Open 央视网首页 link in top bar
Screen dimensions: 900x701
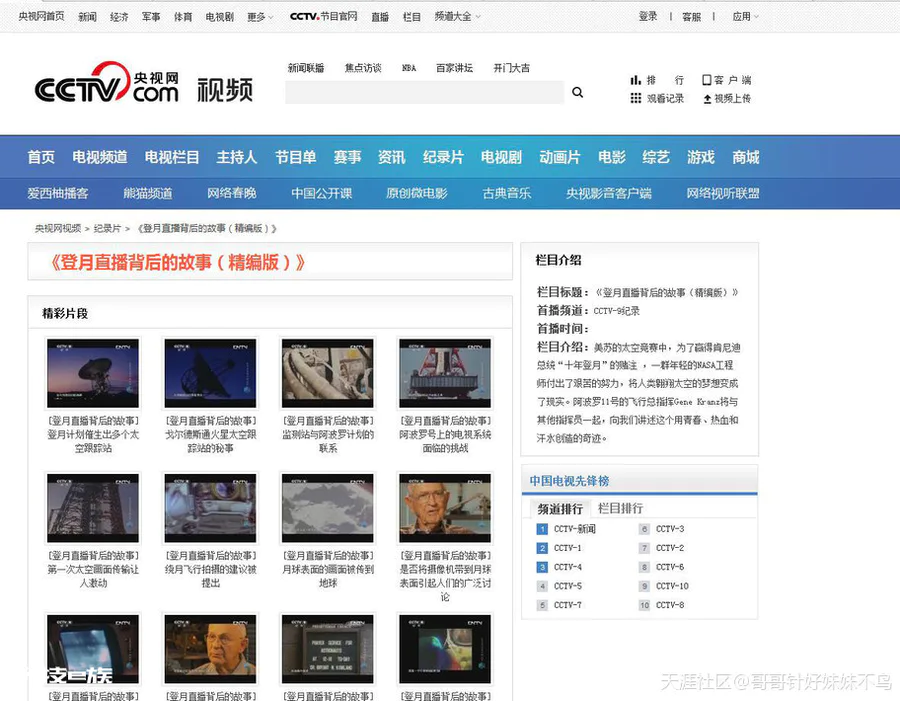(x=41, y=16)
